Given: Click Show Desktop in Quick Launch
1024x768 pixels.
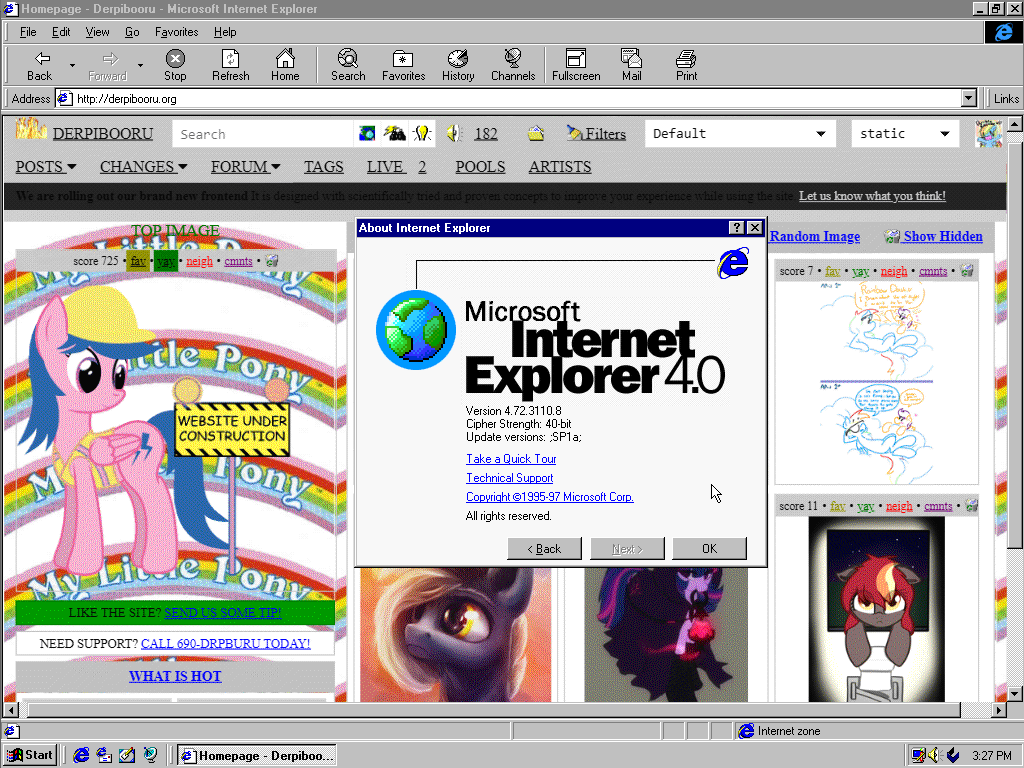Looking at the screenshot, I should coord(127,755).
